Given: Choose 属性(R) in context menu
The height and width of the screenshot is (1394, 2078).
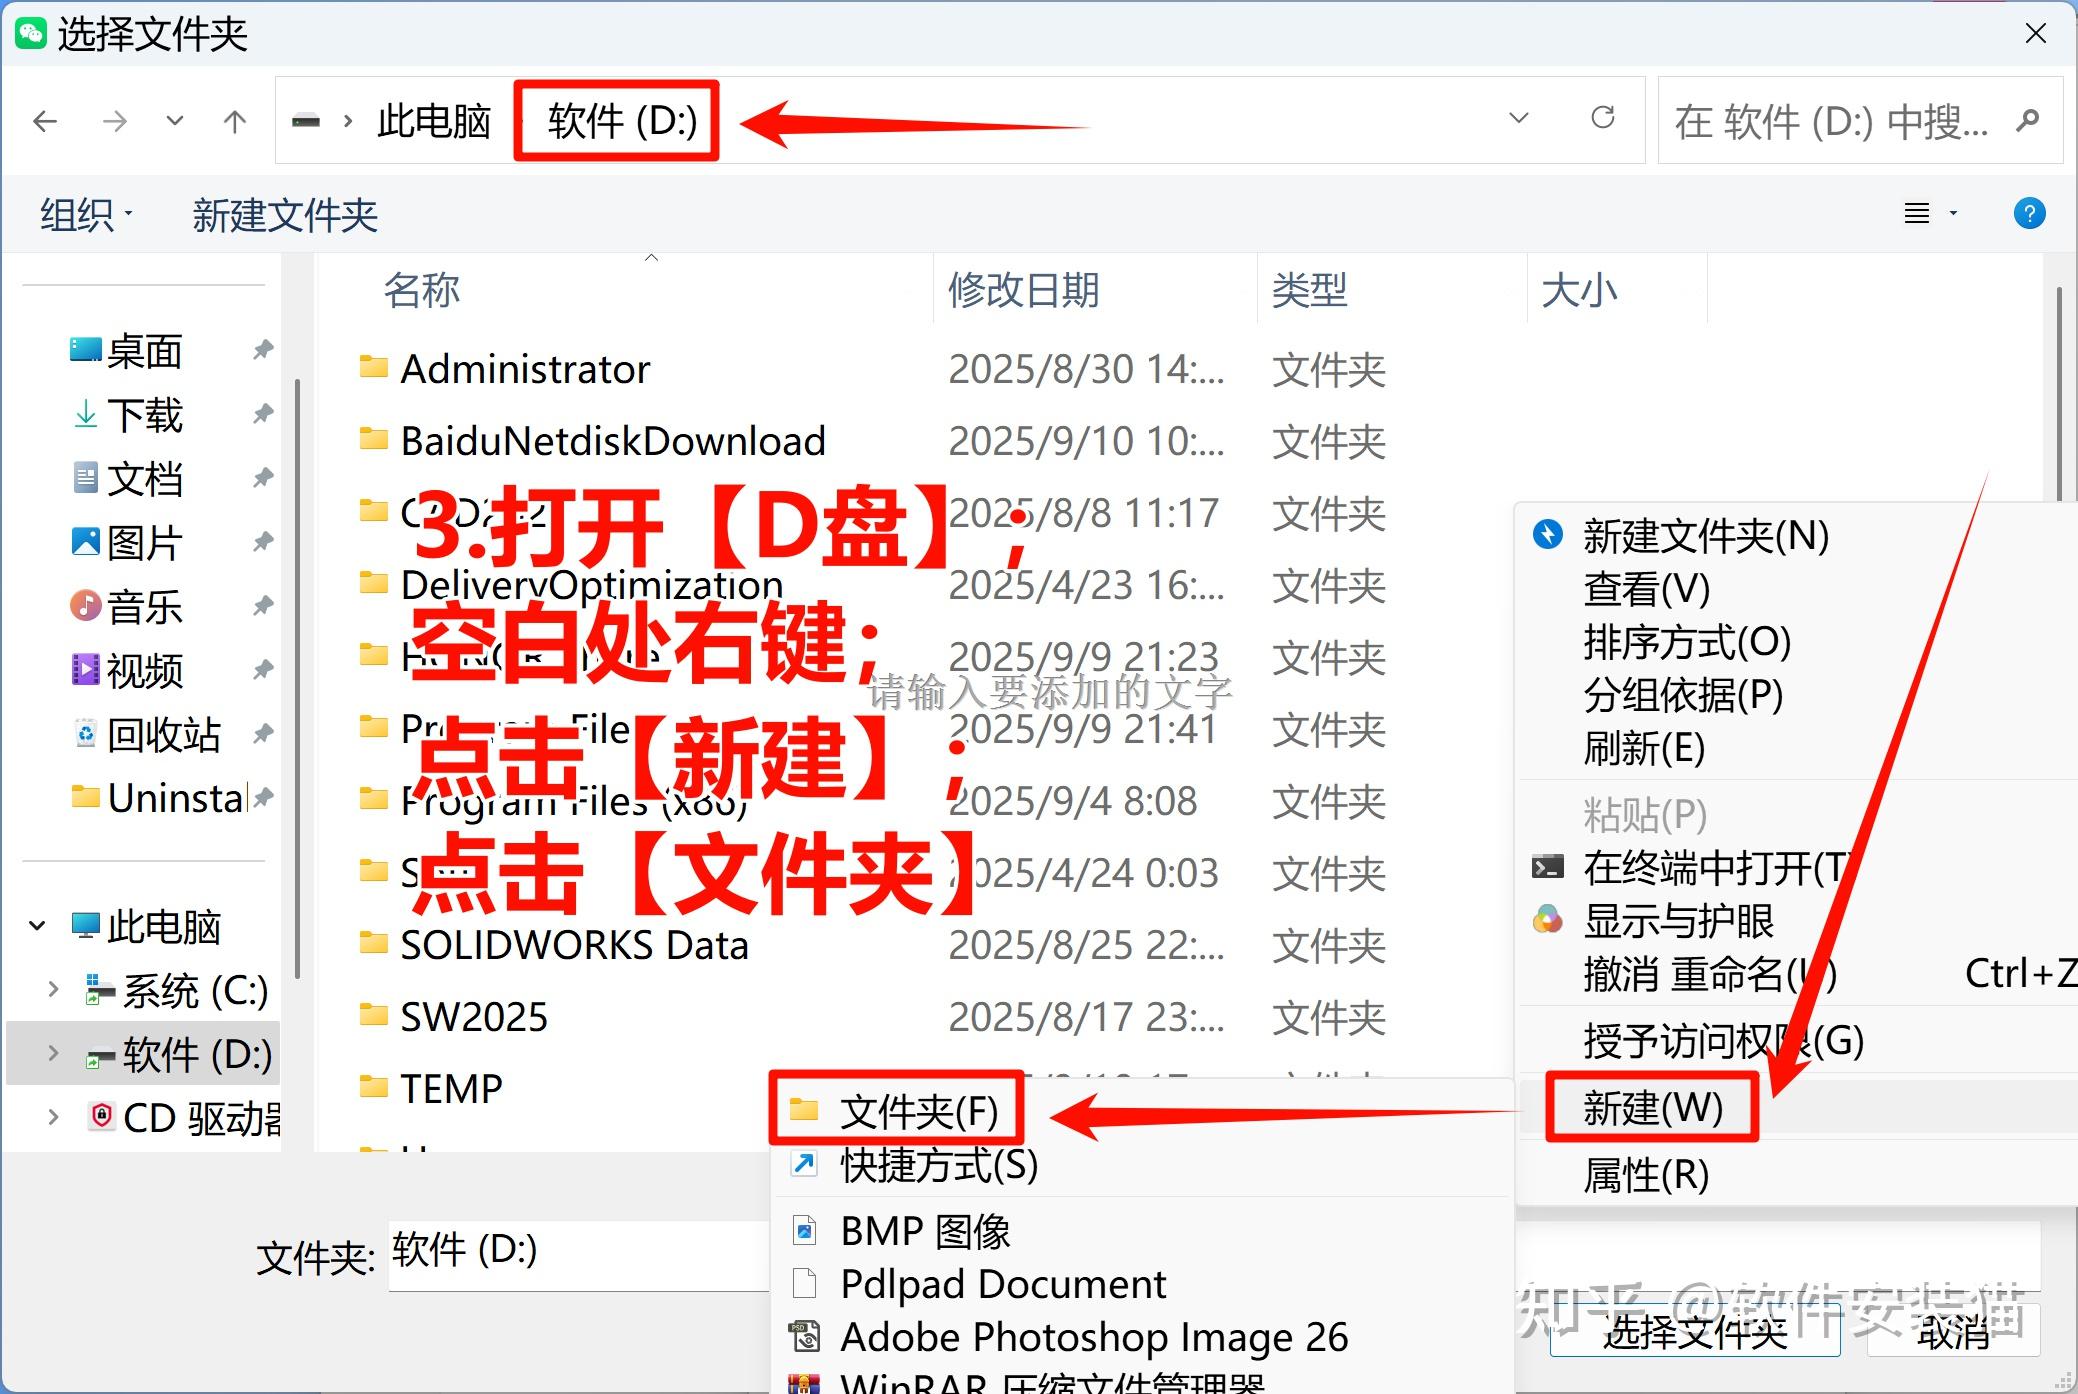Looking at the screenshot, I should (1646, 1175).
